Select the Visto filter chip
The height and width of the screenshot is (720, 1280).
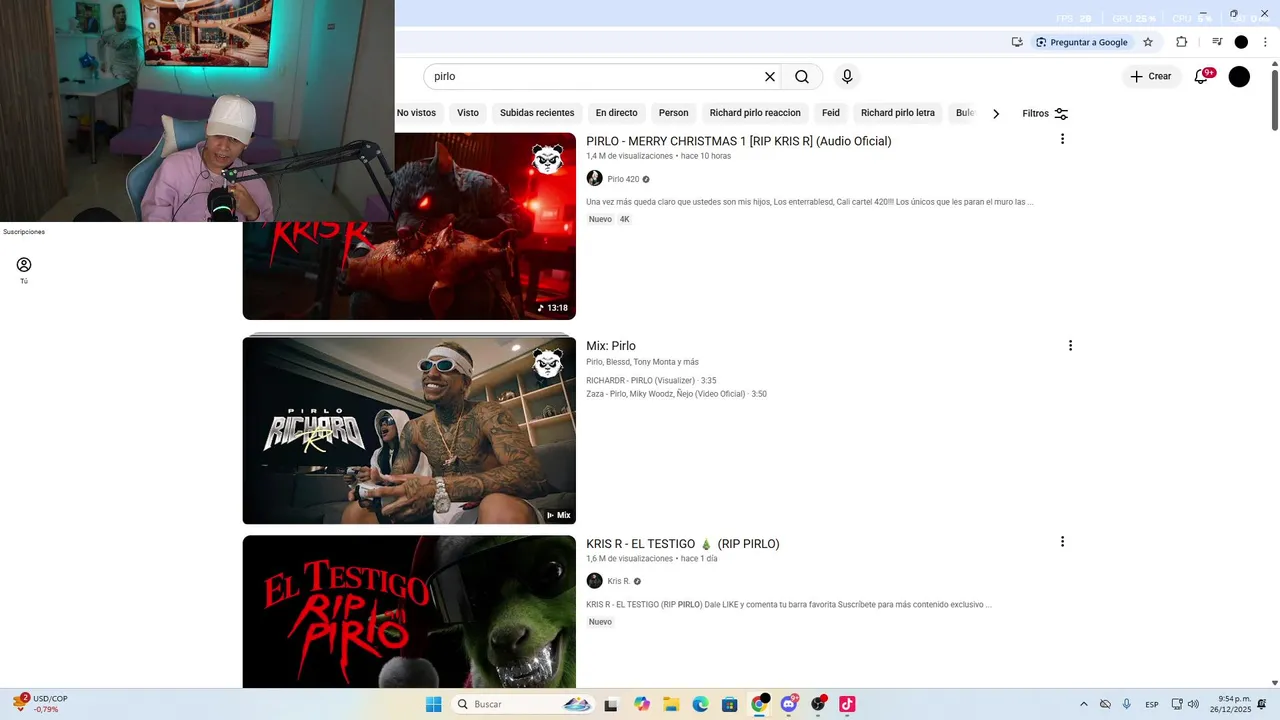coord(468,113)
